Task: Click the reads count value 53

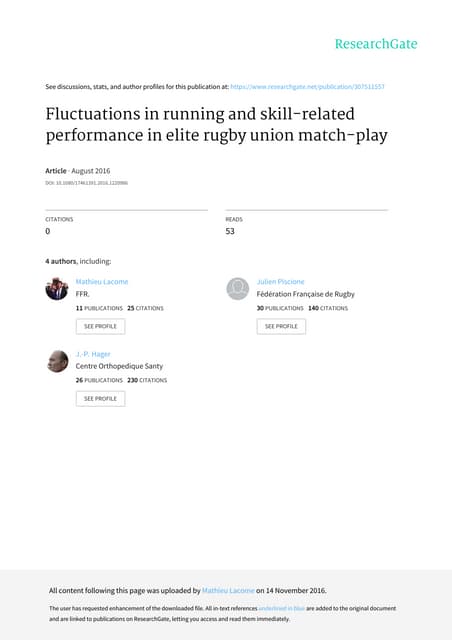Action: pyautogui.click(x=230, y=231)
